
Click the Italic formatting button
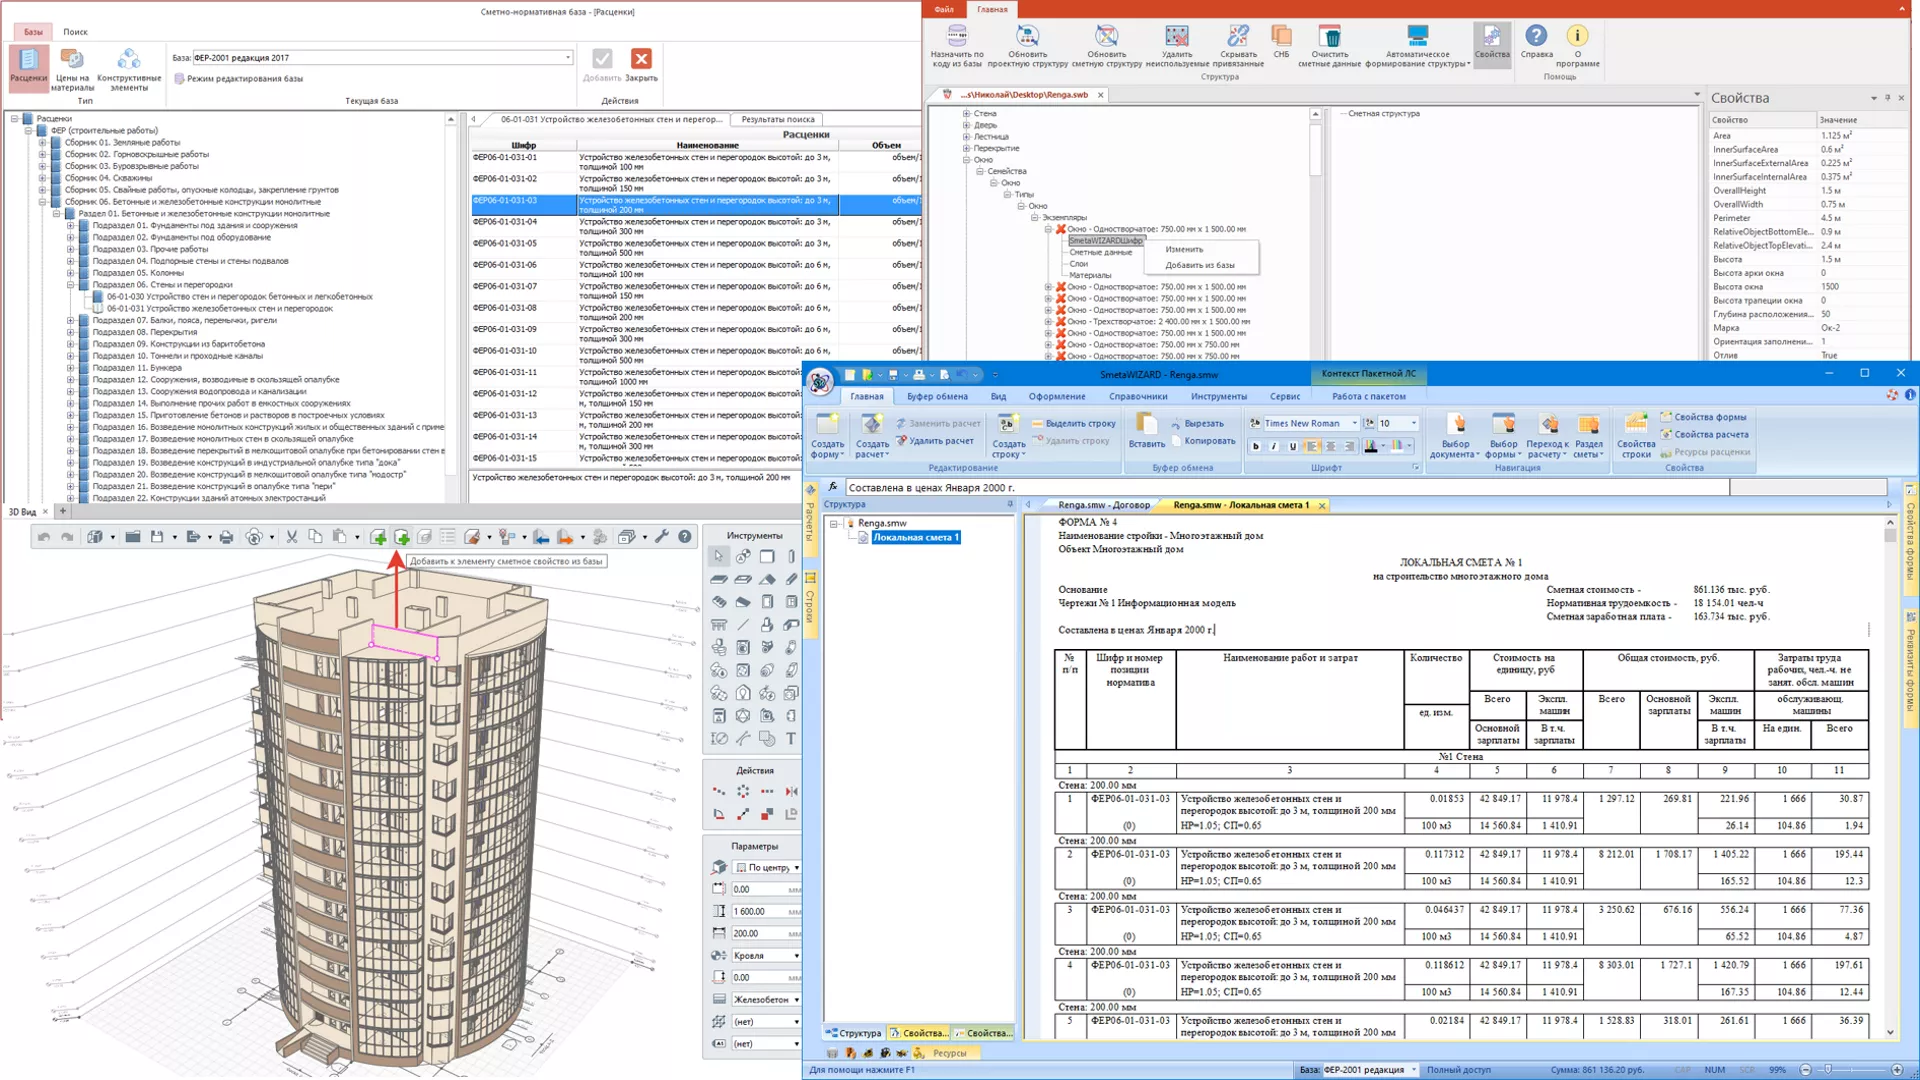tap(1274, 447)
